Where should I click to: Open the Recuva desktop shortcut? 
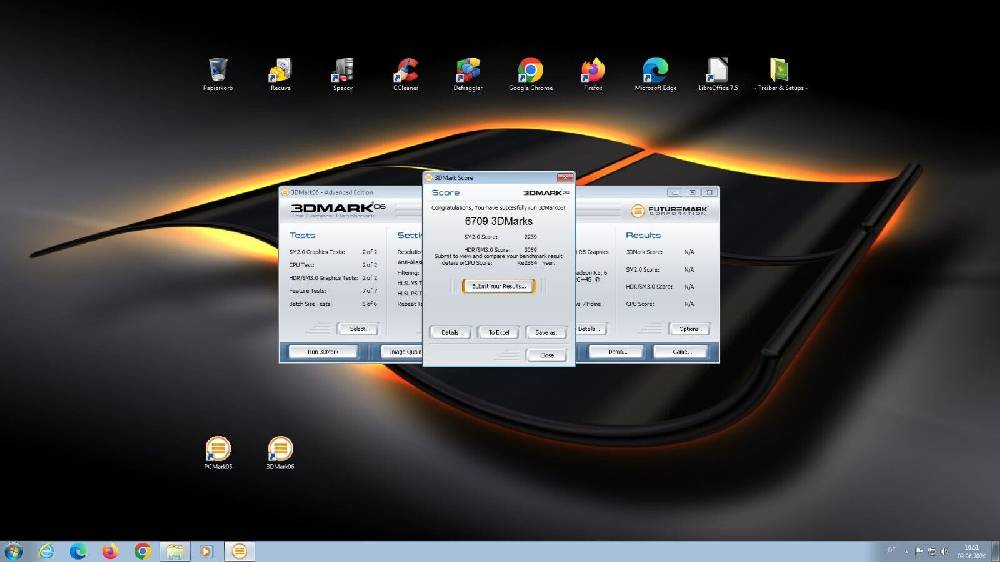280,74
